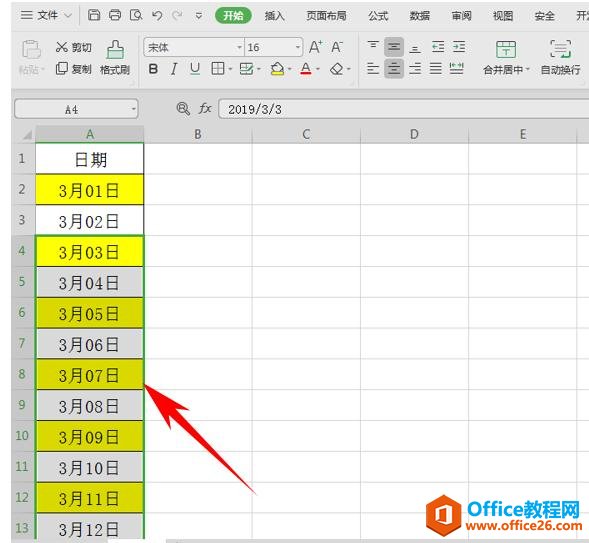The width and height of the screenshot is (589, 543).
Task: Align text right
Action: 415,69
